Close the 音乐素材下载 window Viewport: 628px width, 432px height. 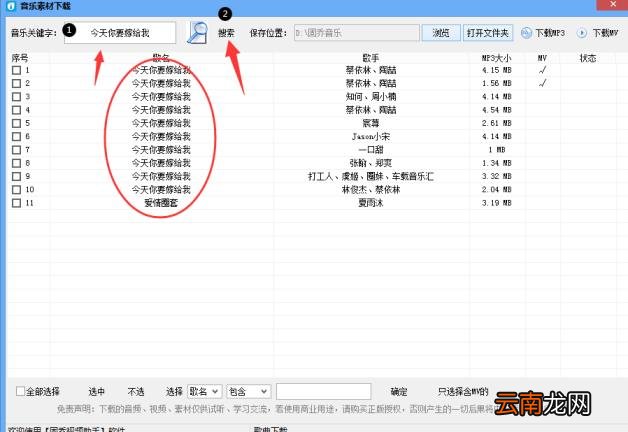(613, 4)
